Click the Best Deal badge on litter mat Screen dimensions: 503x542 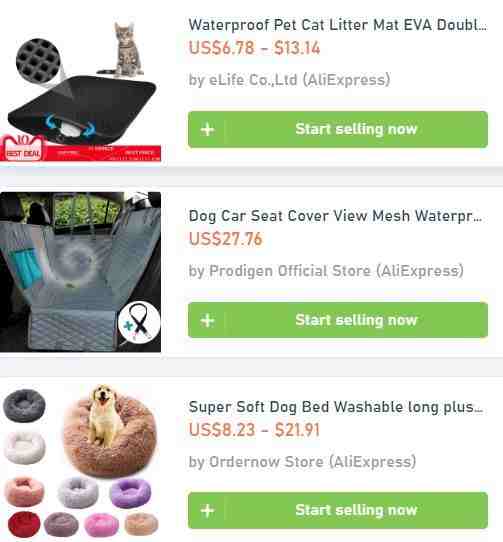[x=23, y=148]
